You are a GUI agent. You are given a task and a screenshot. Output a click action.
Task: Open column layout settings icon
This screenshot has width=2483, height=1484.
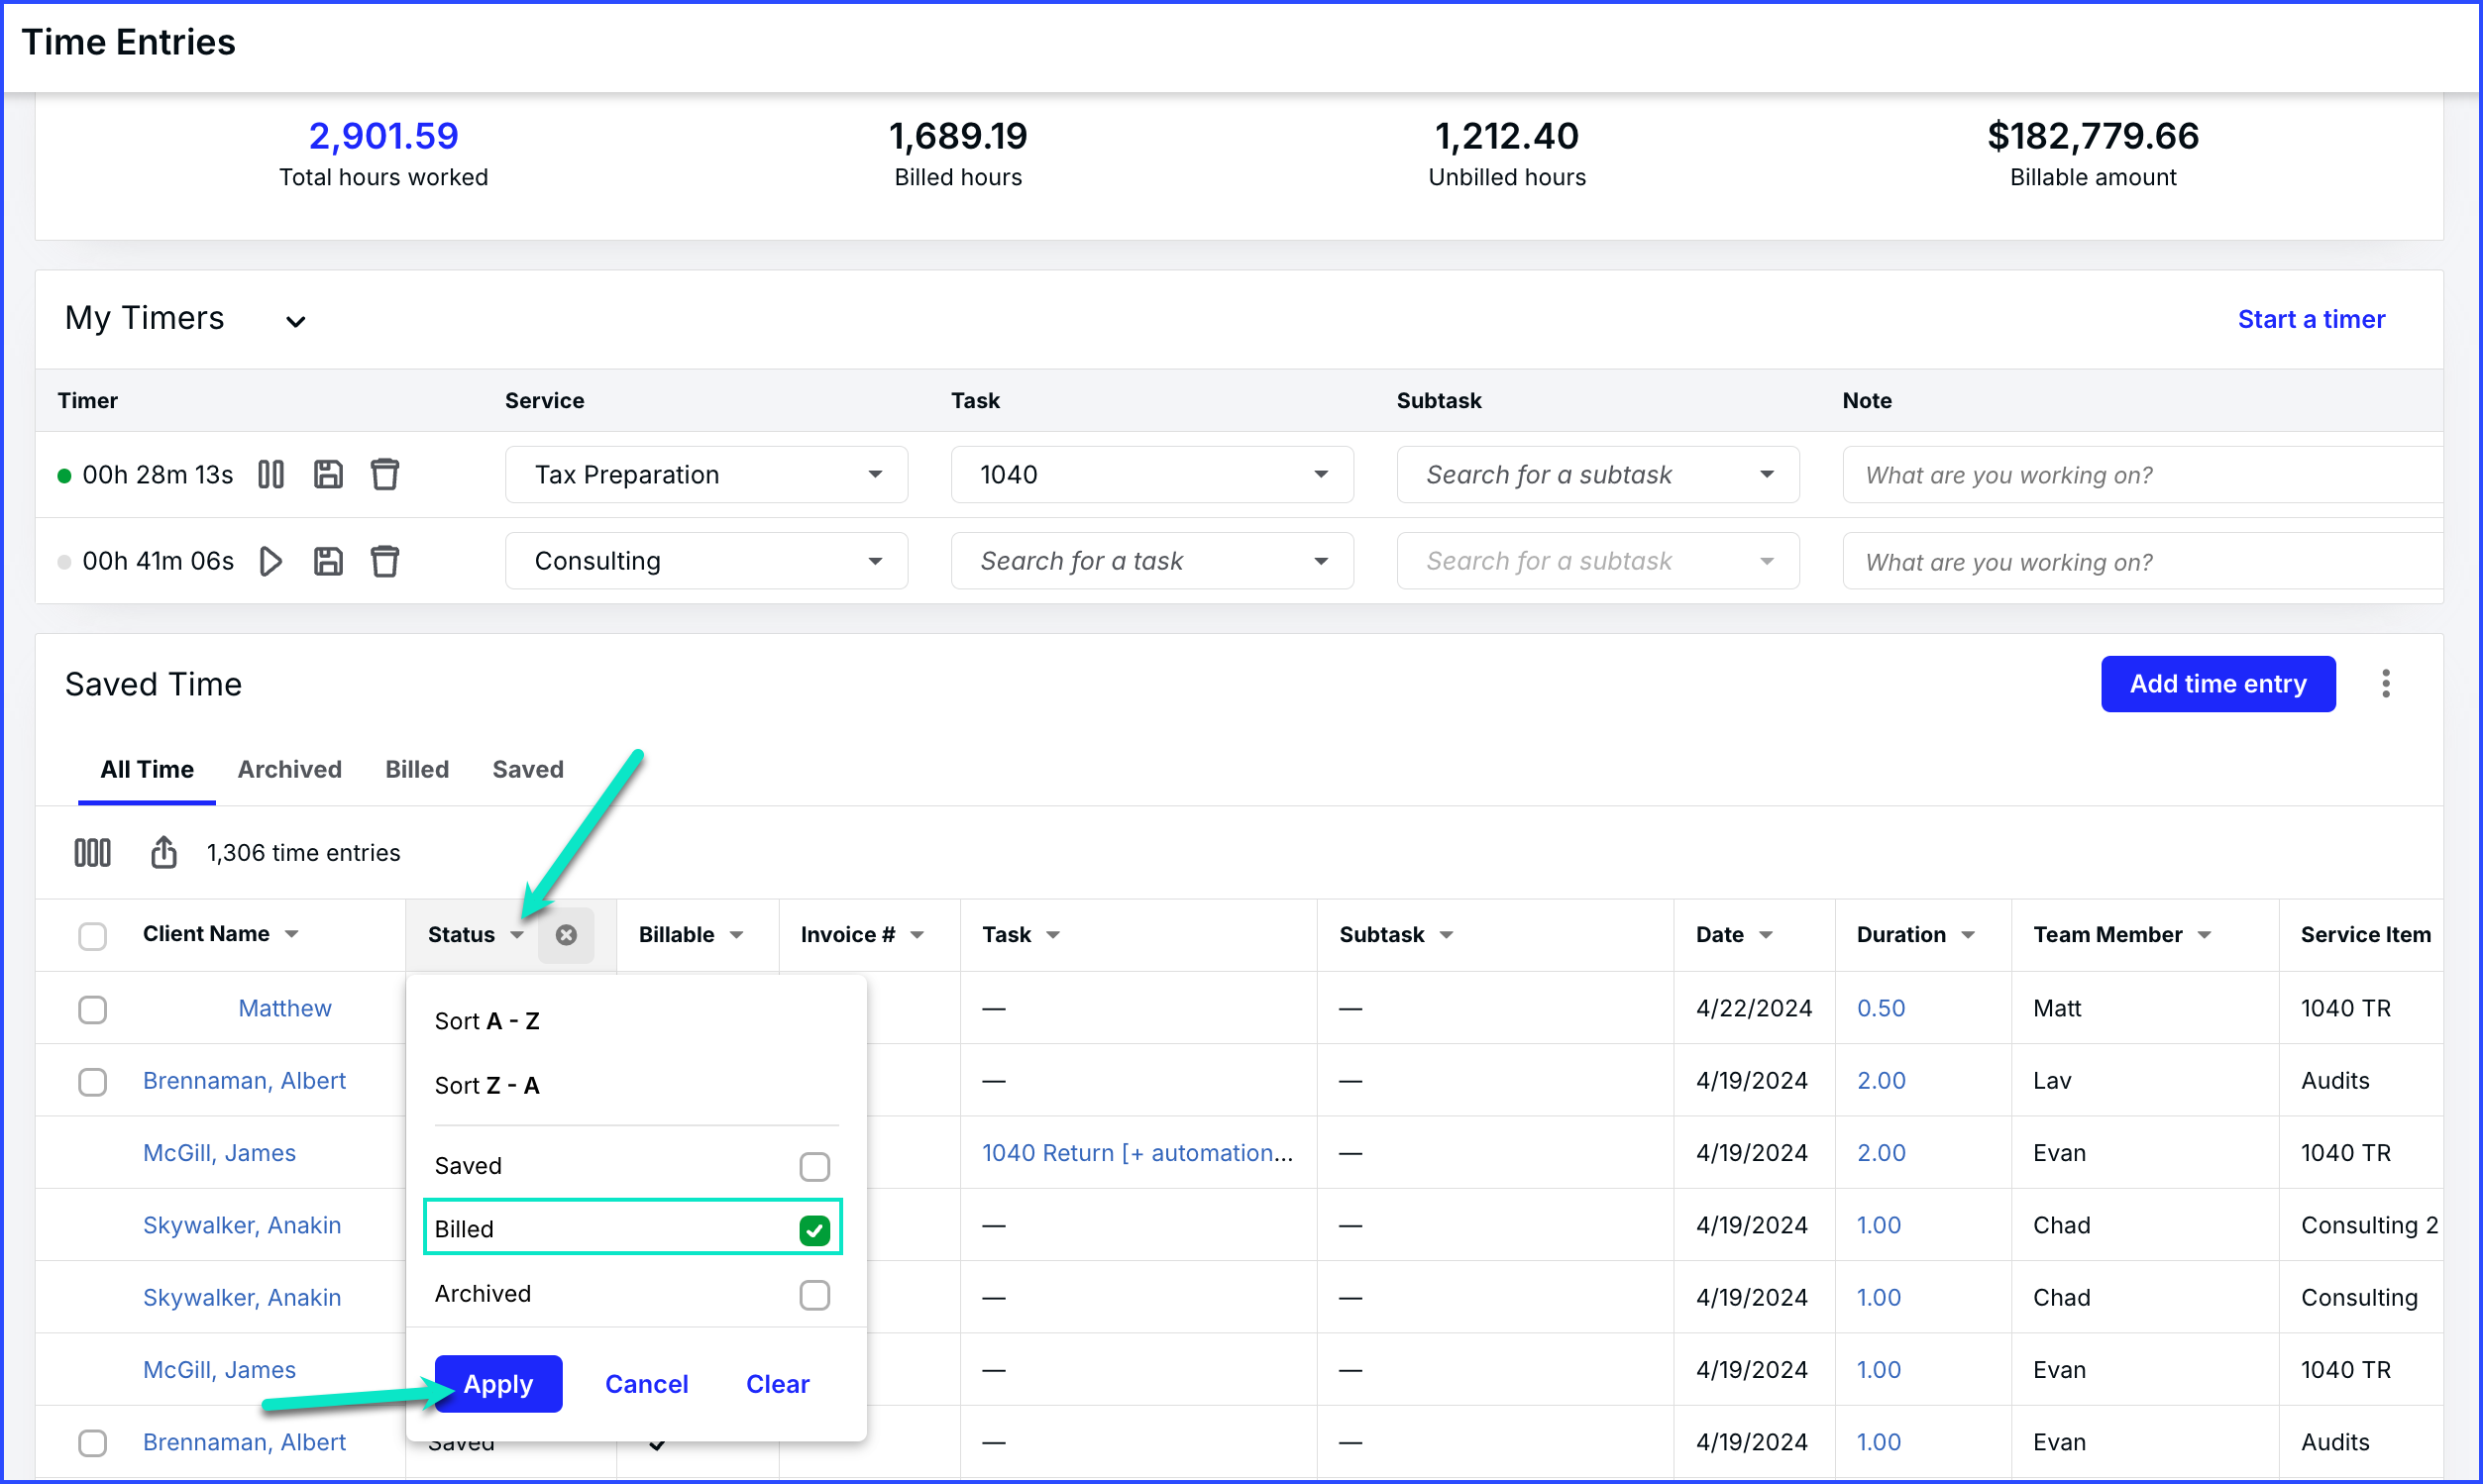click(x=92, y=853)
